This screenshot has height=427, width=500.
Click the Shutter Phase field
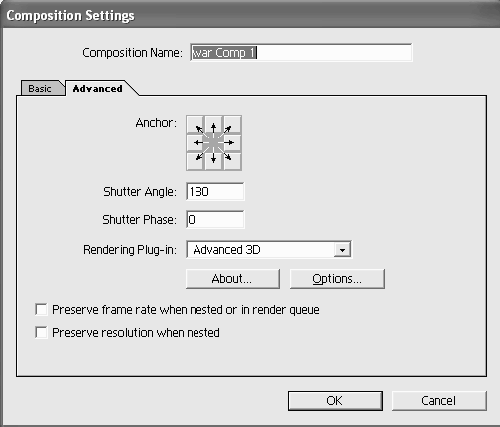215,219
